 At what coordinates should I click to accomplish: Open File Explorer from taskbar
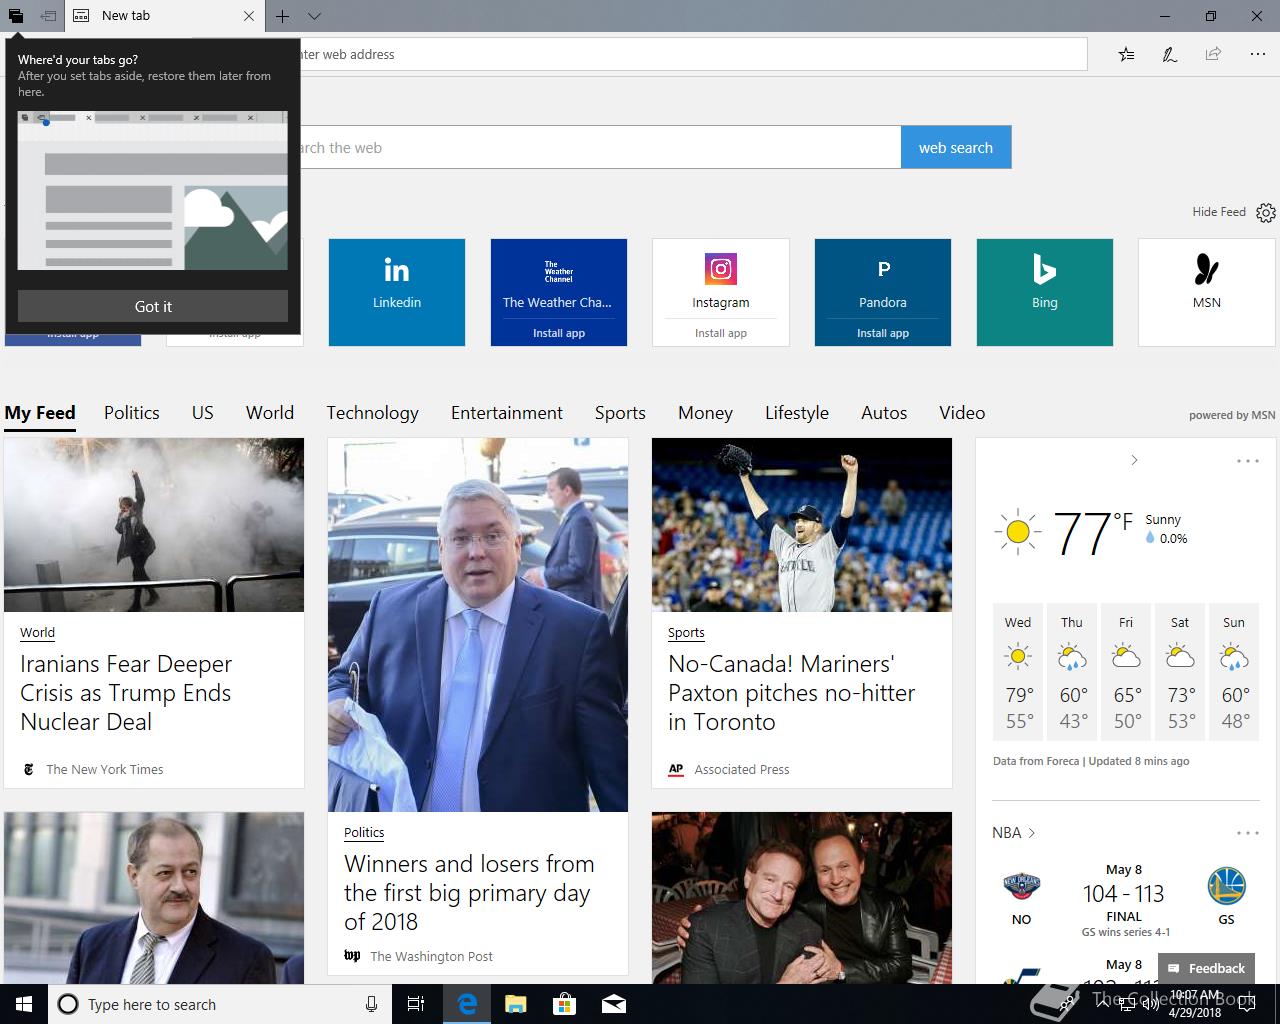point(516,1004)
